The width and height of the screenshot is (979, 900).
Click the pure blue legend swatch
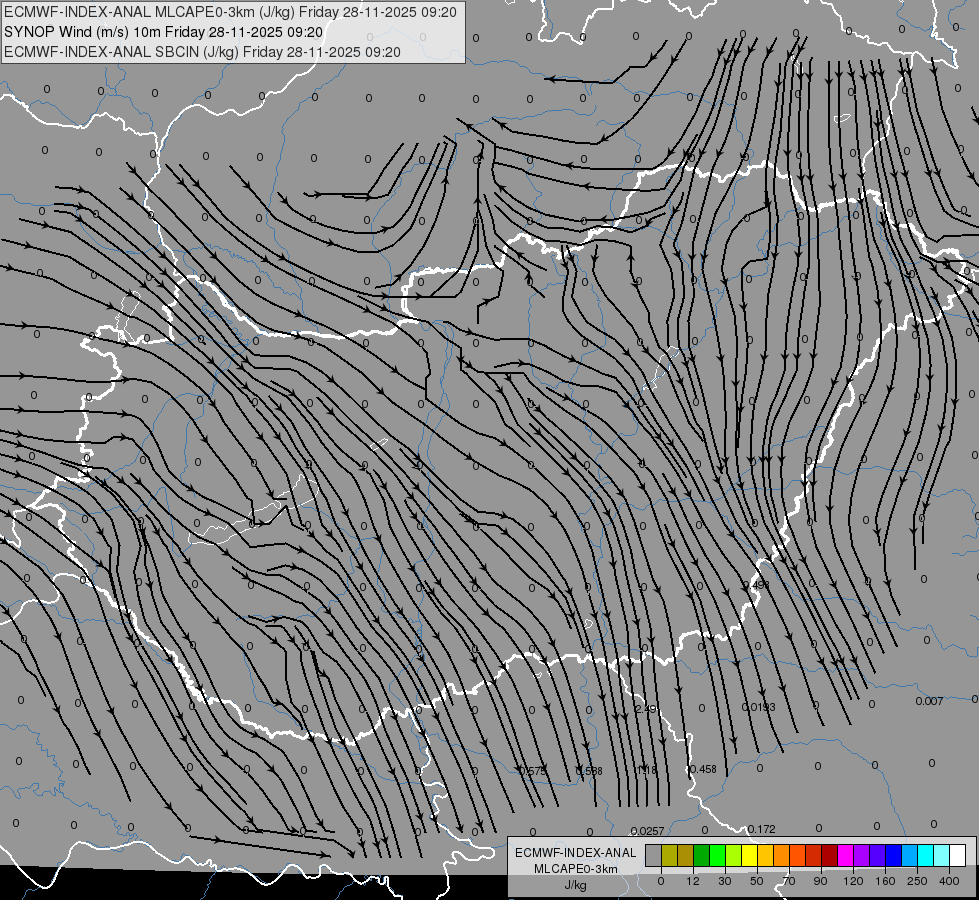pos(893,855)
